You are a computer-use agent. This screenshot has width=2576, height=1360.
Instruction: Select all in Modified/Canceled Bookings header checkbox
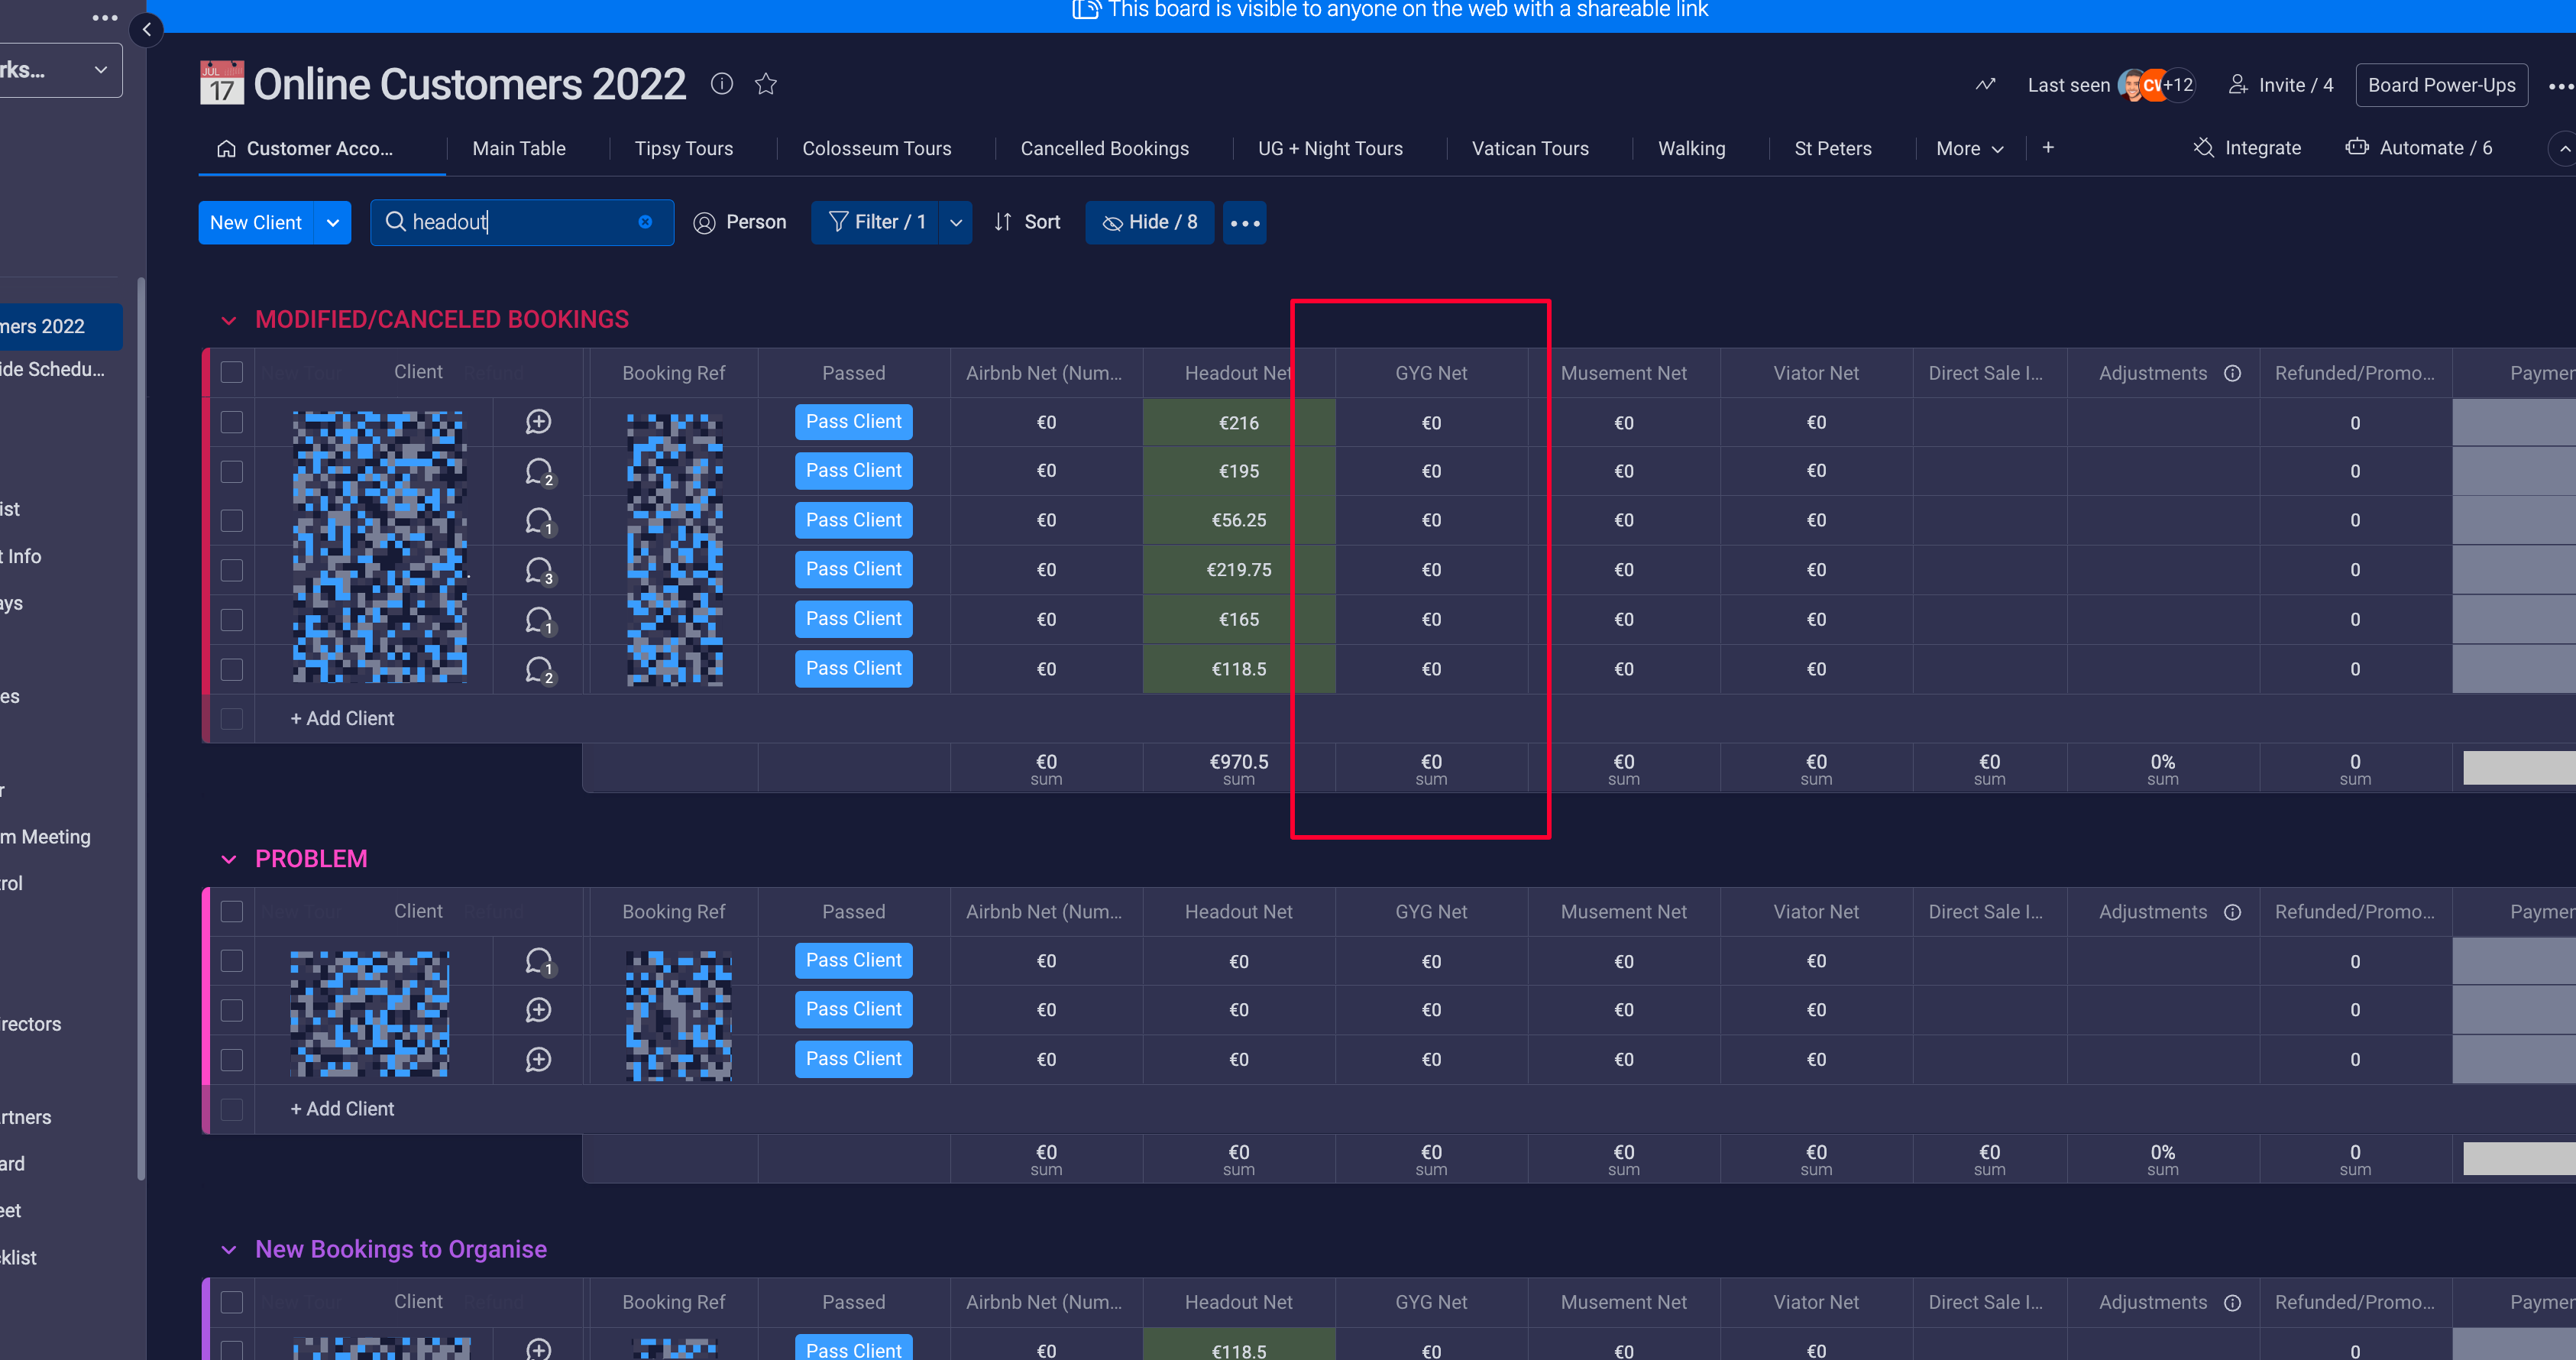232,373
